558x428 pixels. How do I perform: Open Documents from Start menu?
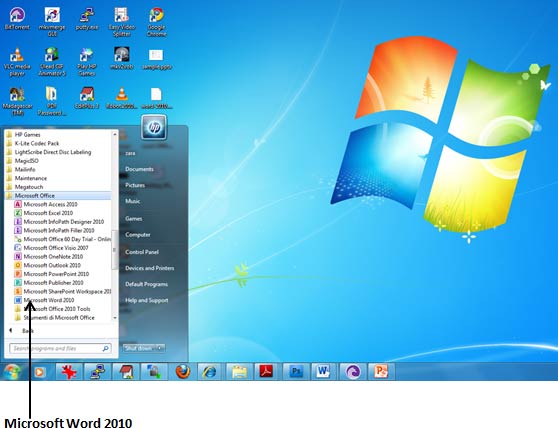pyautogui.click(x=139, y=169)
